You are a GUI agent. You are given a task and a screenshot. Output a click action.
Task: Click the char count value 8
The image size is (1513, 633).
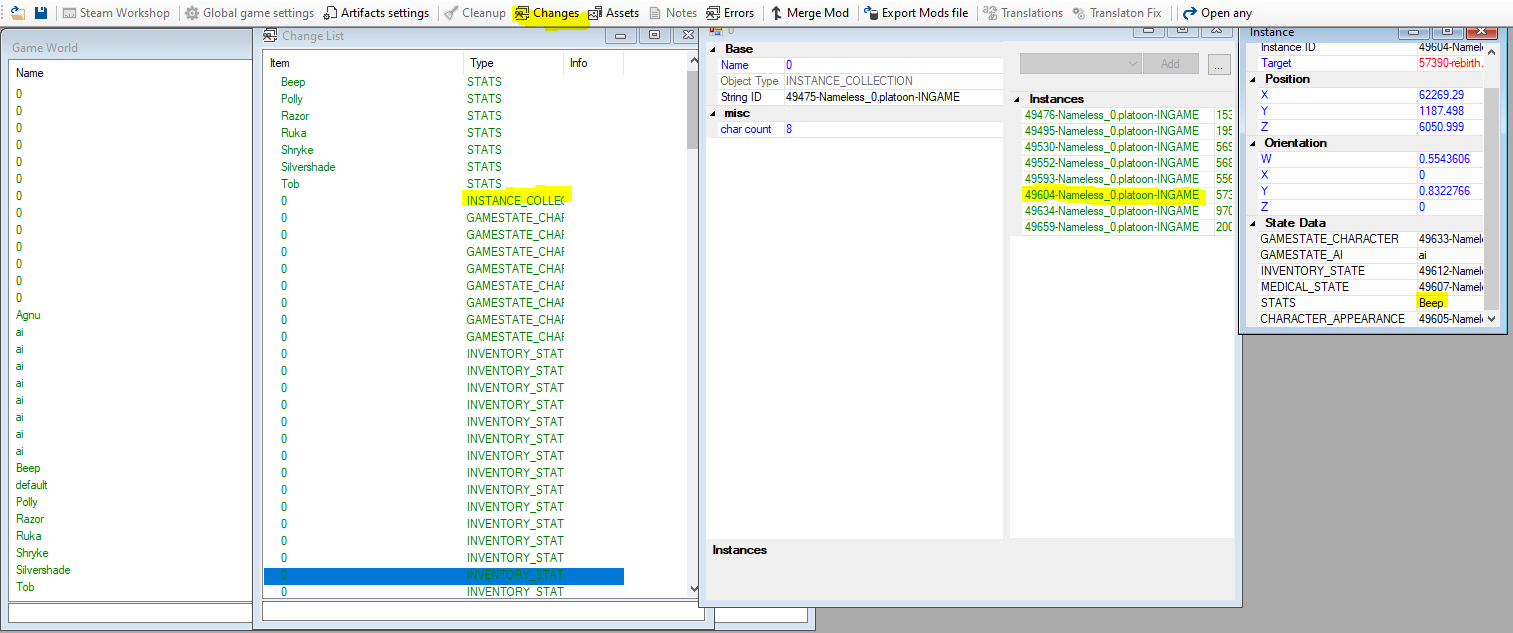click(892, 129)
